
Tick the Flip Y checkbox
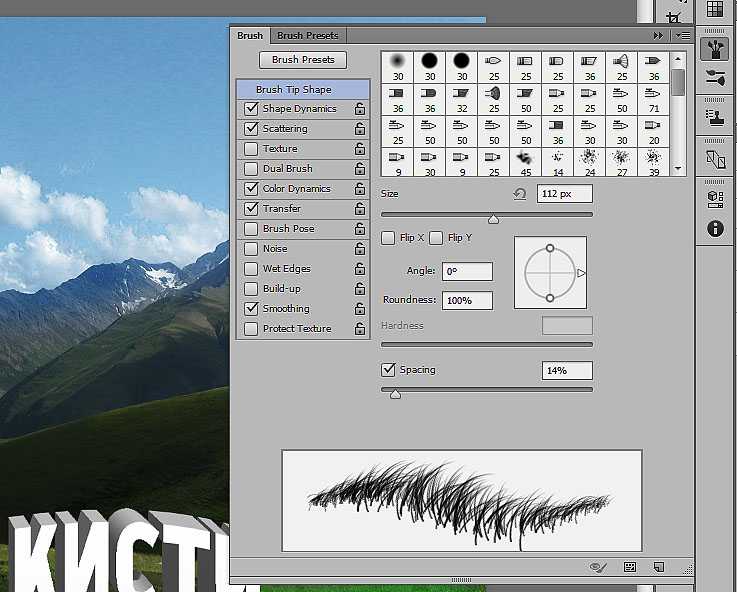(436, 238)
